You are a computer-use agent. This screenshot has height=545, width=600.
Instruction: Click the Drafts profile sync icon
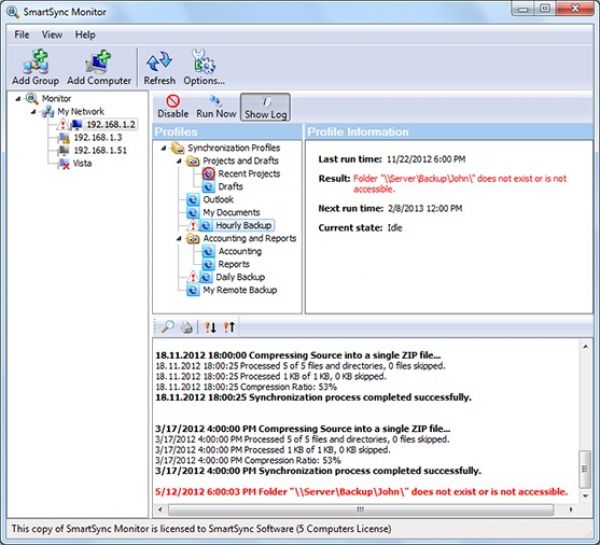[x=209, y=187]
